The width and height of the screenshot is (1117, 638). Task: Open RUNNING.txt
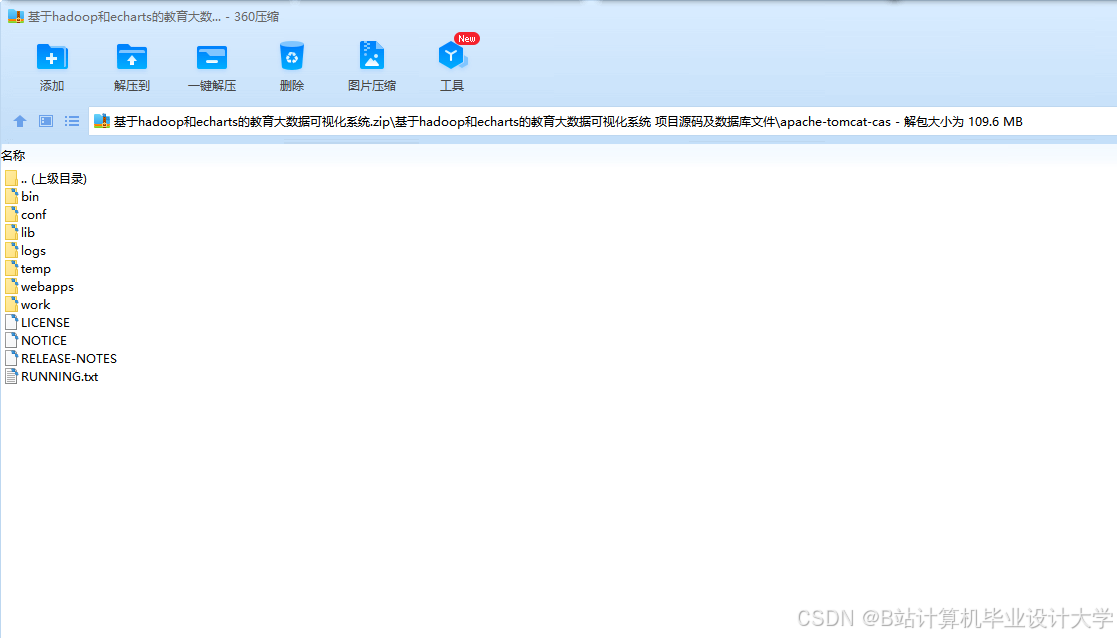pyautogui.click(x=58, y=376)
